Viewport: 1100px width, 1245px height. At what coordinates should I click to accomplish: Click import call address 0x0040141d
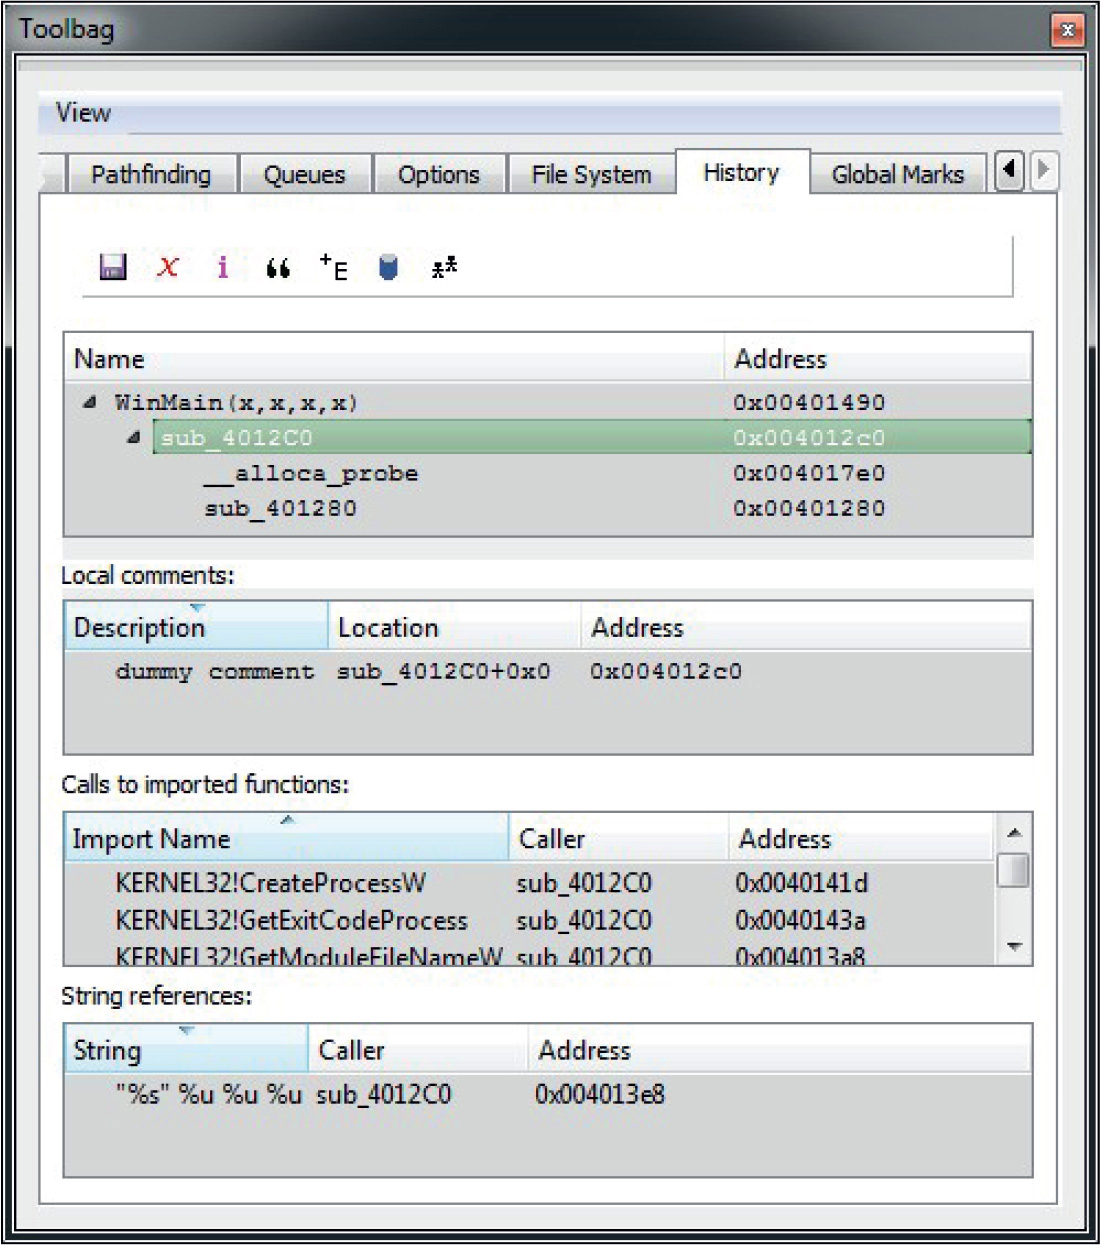click(x=801, y=883)
